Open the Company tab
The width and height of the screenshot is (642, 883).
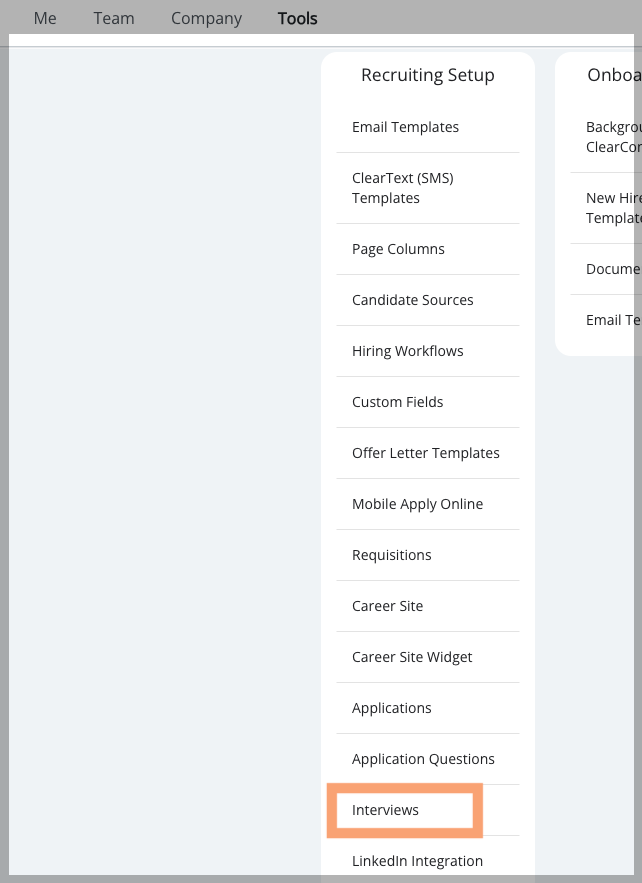point(206,19)
